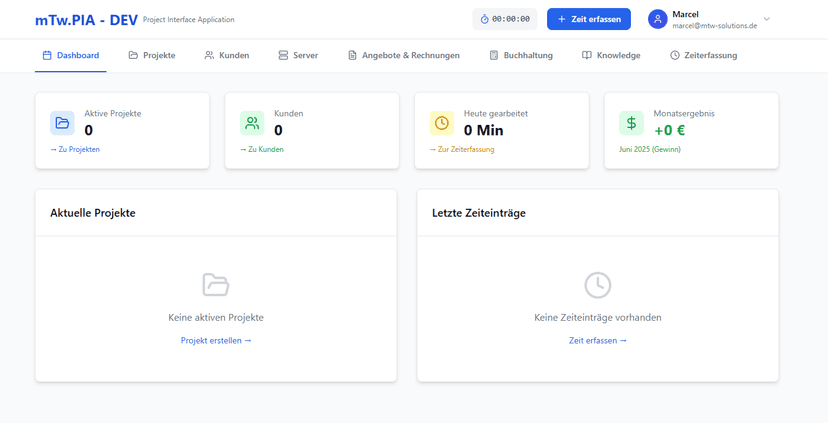This screenshot has width=828, height=423.
Task: Click the +0 € Monatsergebnis value
Action: click(x=670, y=130)
